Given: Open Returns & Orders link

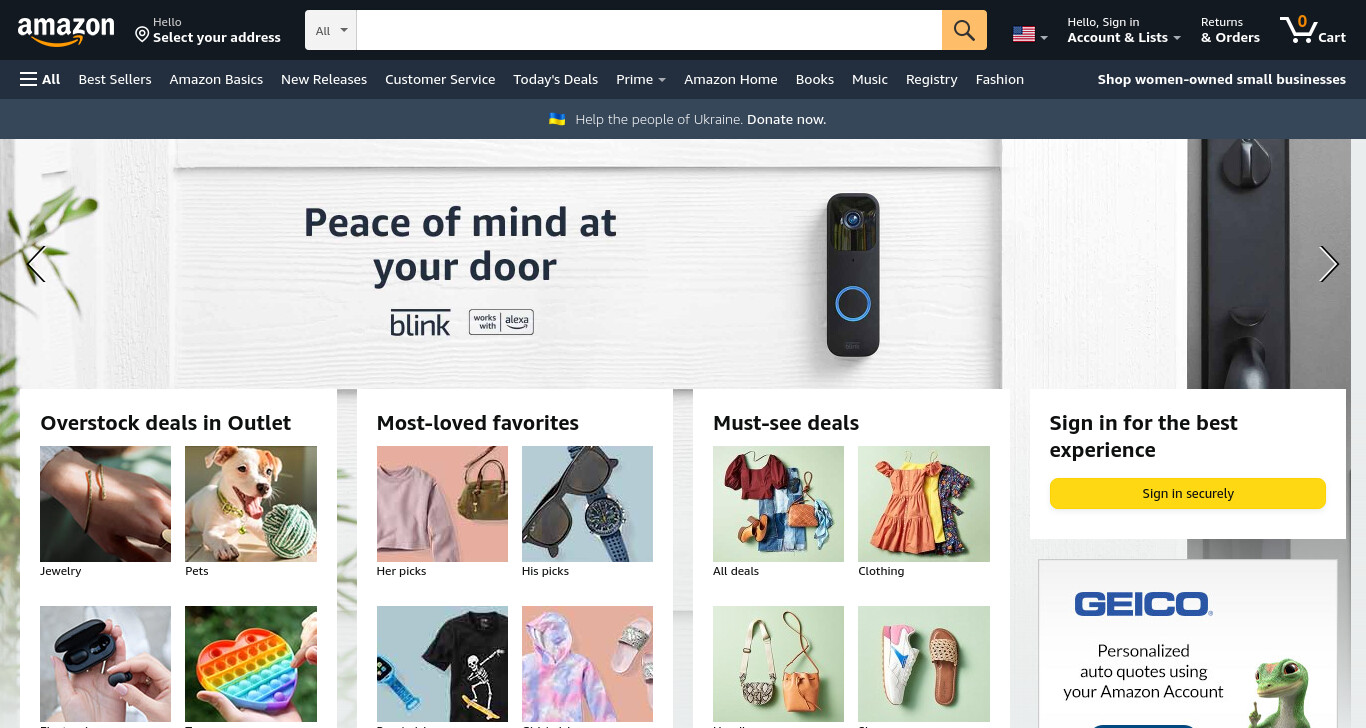Looking at the screenshot, I should tap(1230, 30).
